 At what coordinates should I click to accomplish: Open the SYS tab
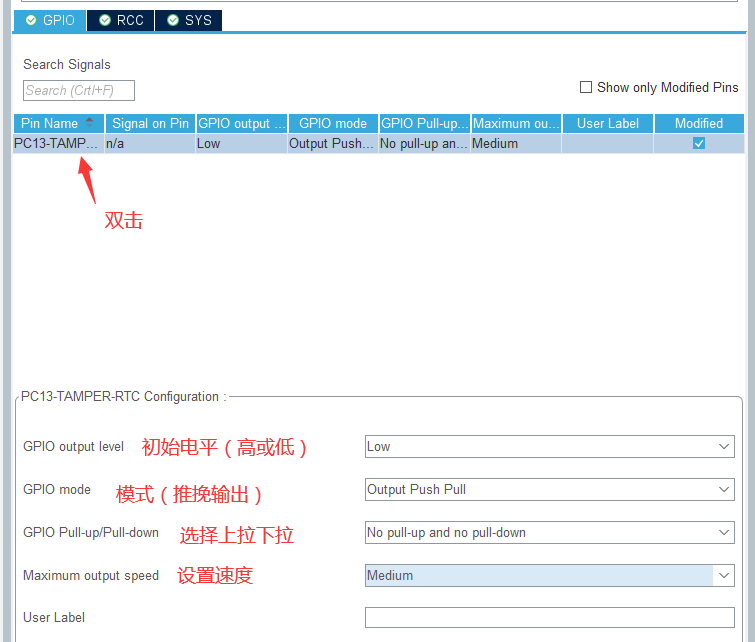point(189,20)
